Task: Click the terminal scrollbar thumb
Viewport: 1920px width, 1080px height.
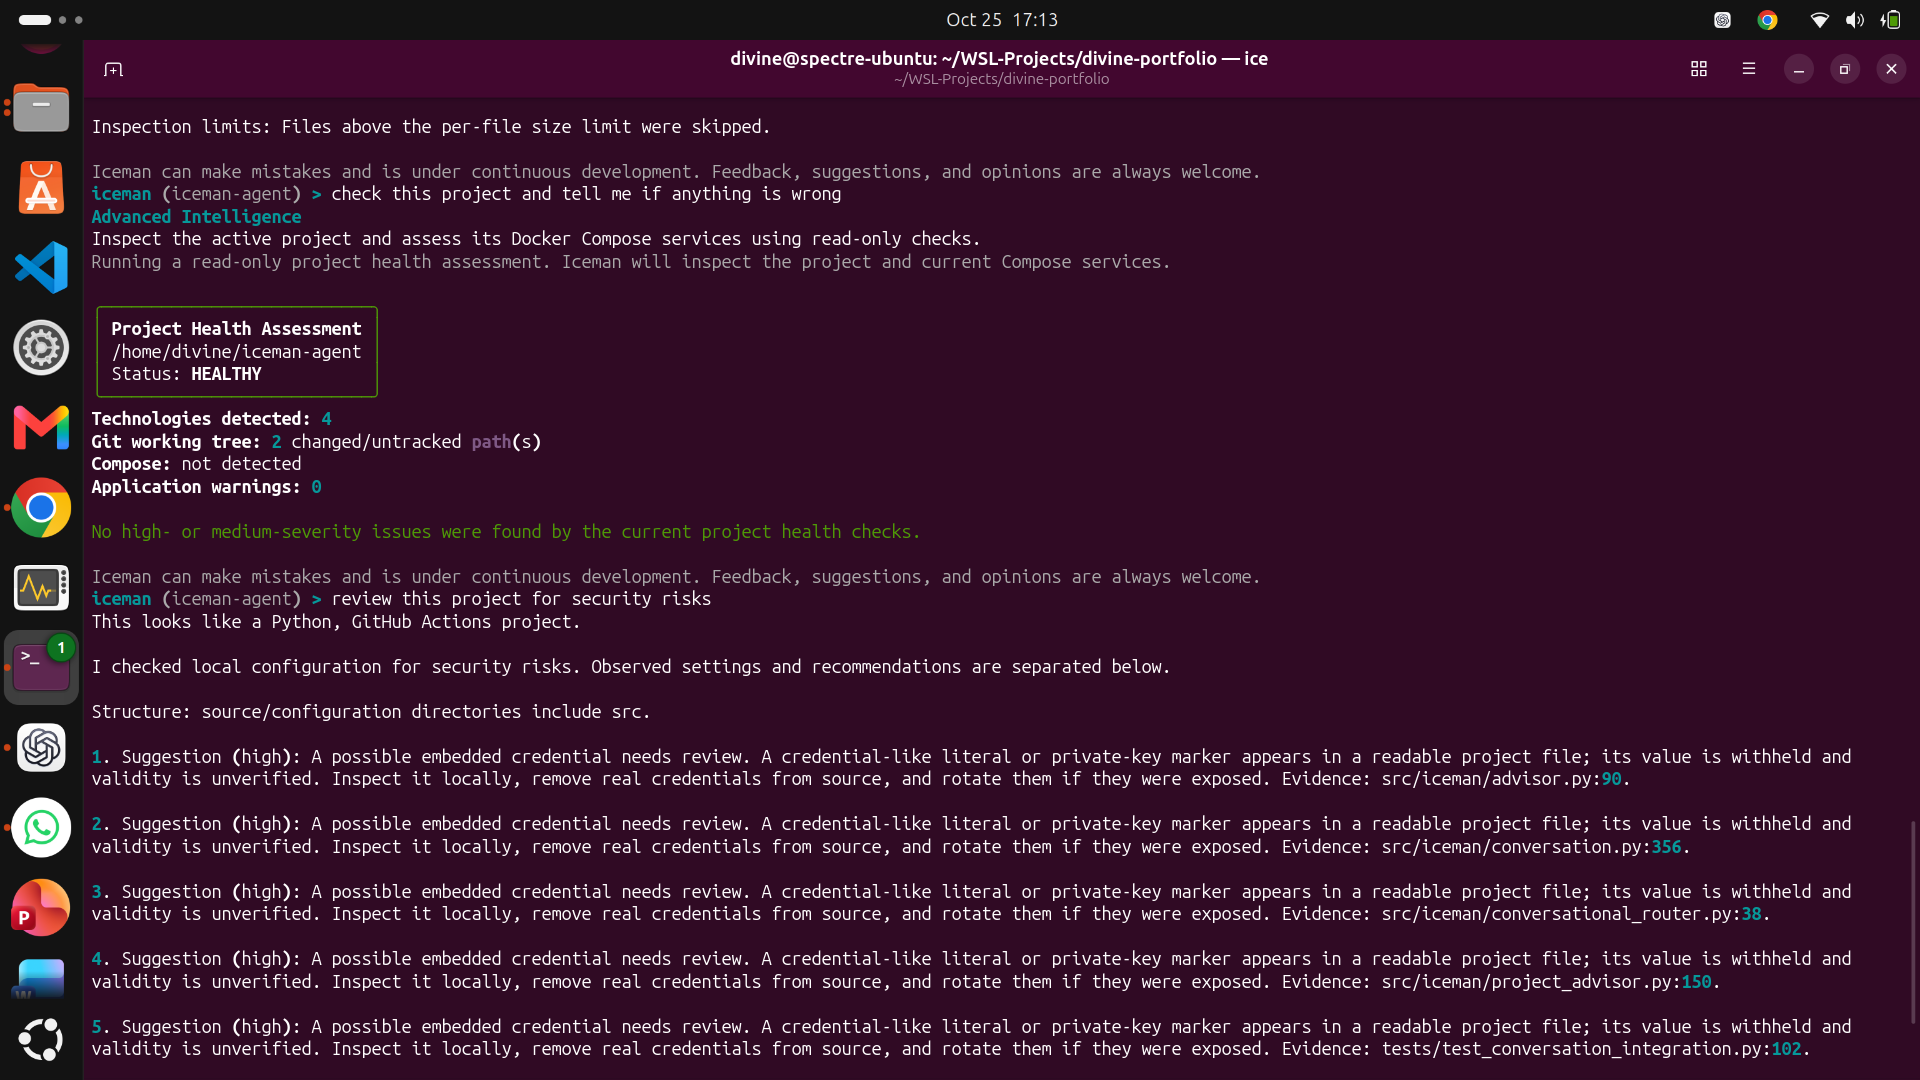Action: 1913,922
